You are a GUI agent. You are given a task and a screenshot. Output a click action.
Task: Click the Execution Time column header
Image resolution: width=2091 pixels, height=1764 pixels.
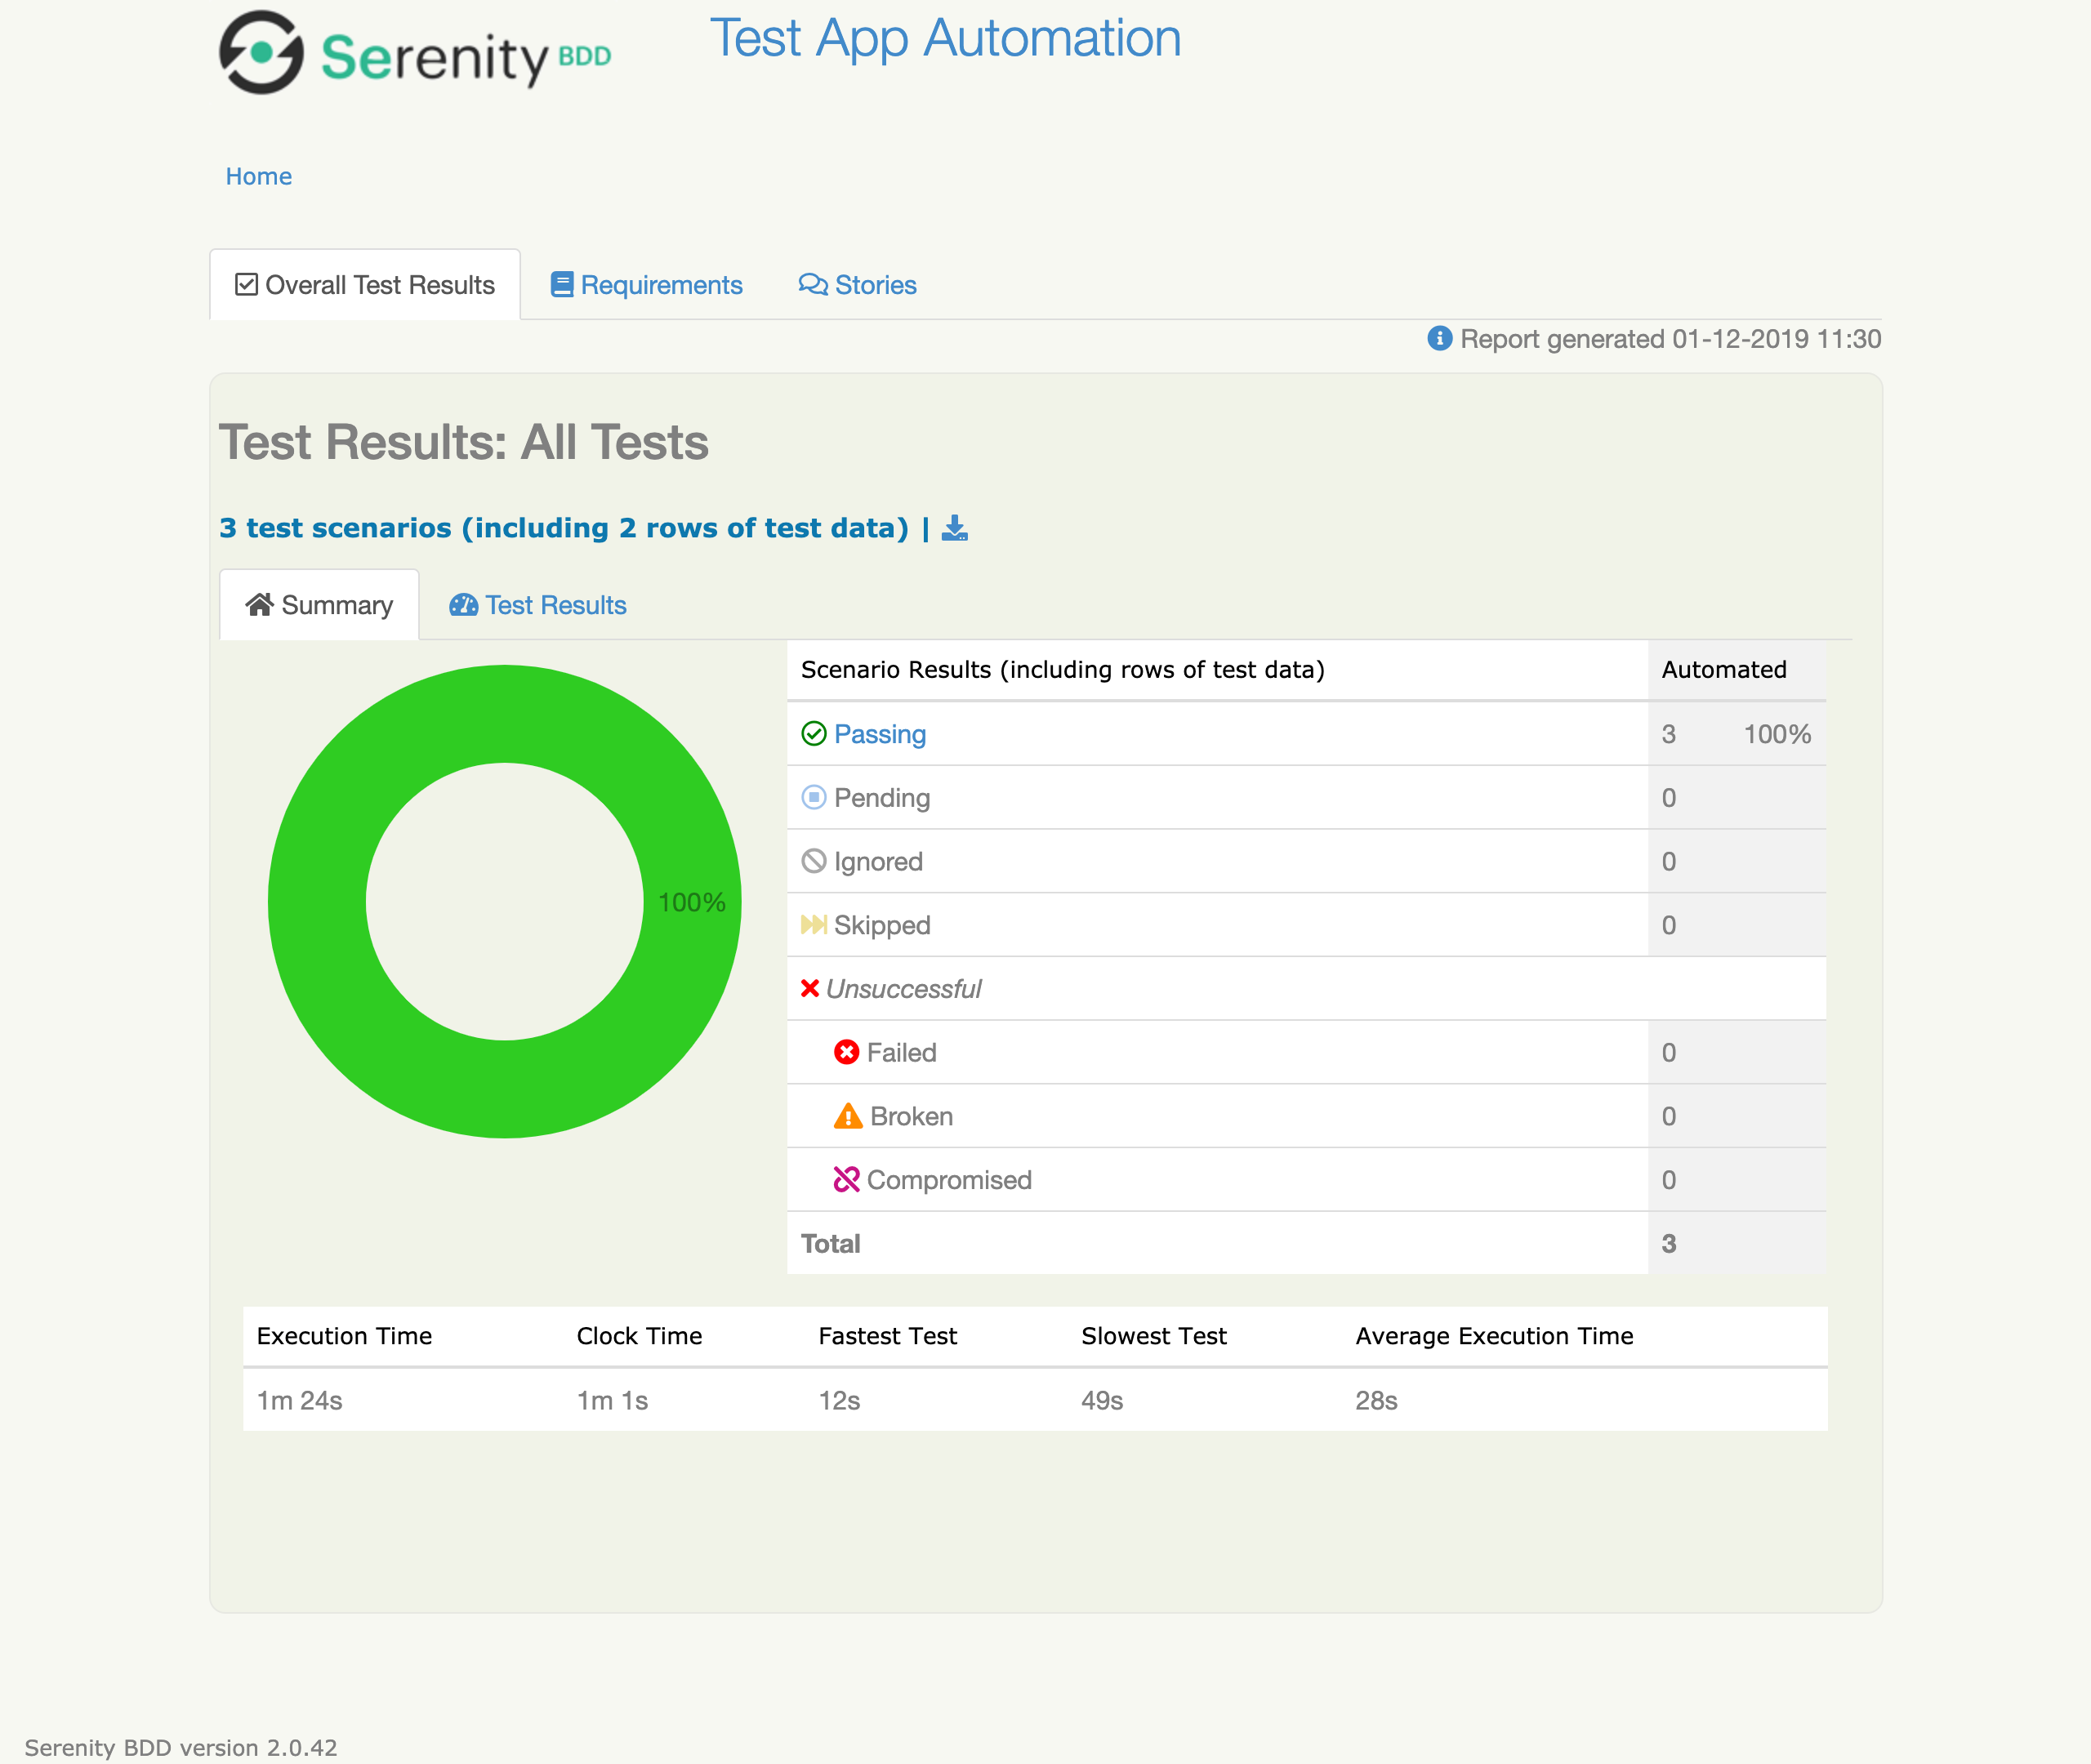click(345, 1336)
